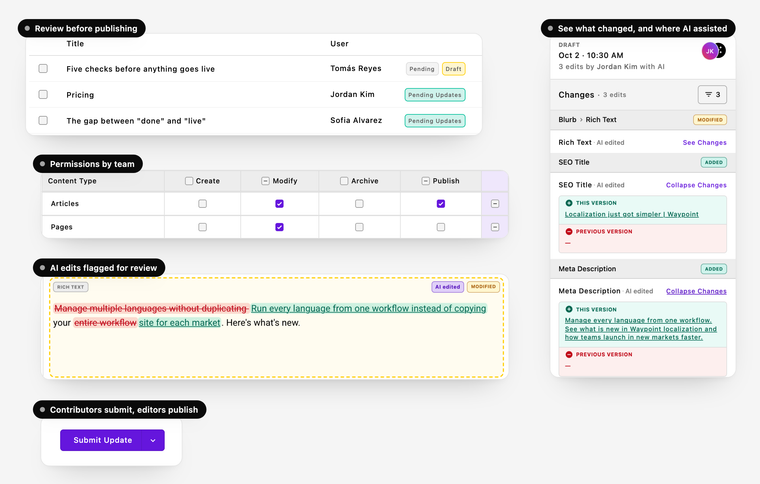Open 'The gap between "done" and "live"' entry
The width and height of the screenshot is (760, 484).
pos(136,121)
